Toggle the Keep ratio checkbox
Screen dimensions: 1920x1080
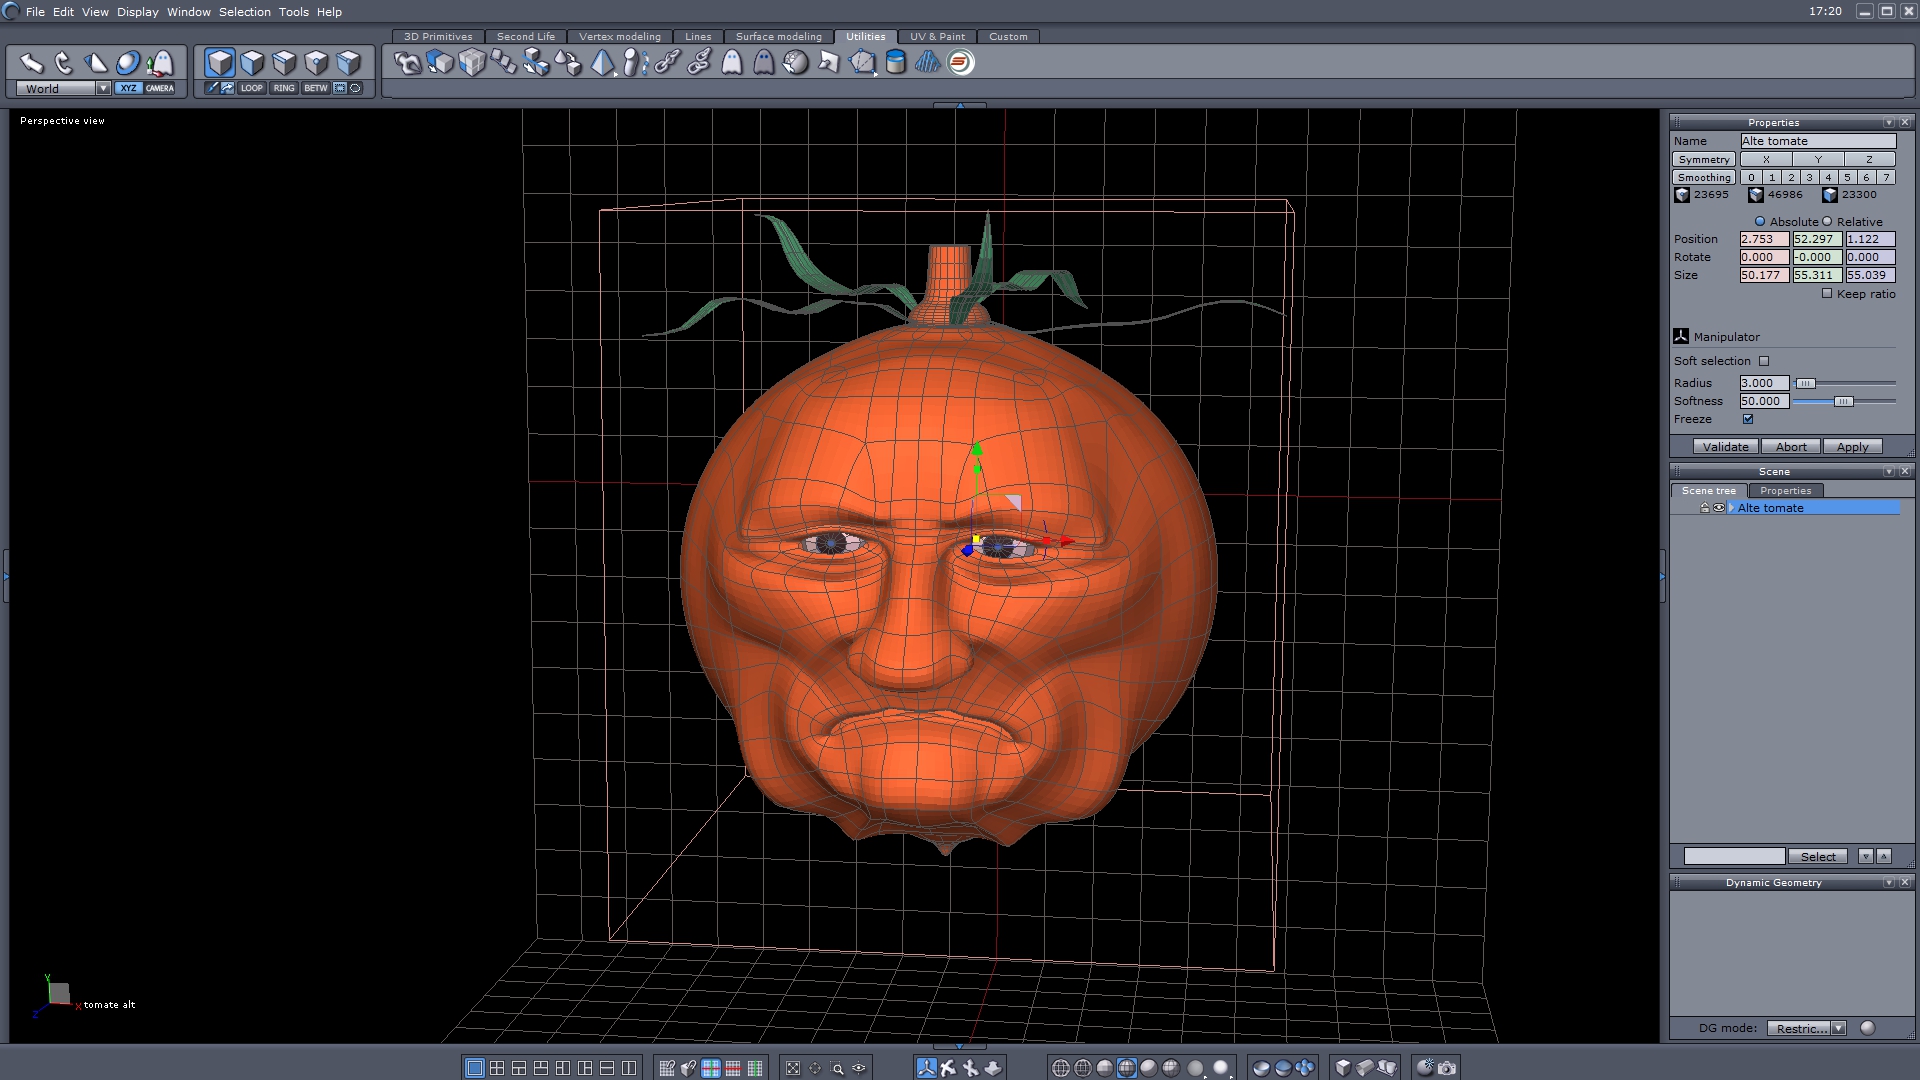click(x=1827, y=293)
